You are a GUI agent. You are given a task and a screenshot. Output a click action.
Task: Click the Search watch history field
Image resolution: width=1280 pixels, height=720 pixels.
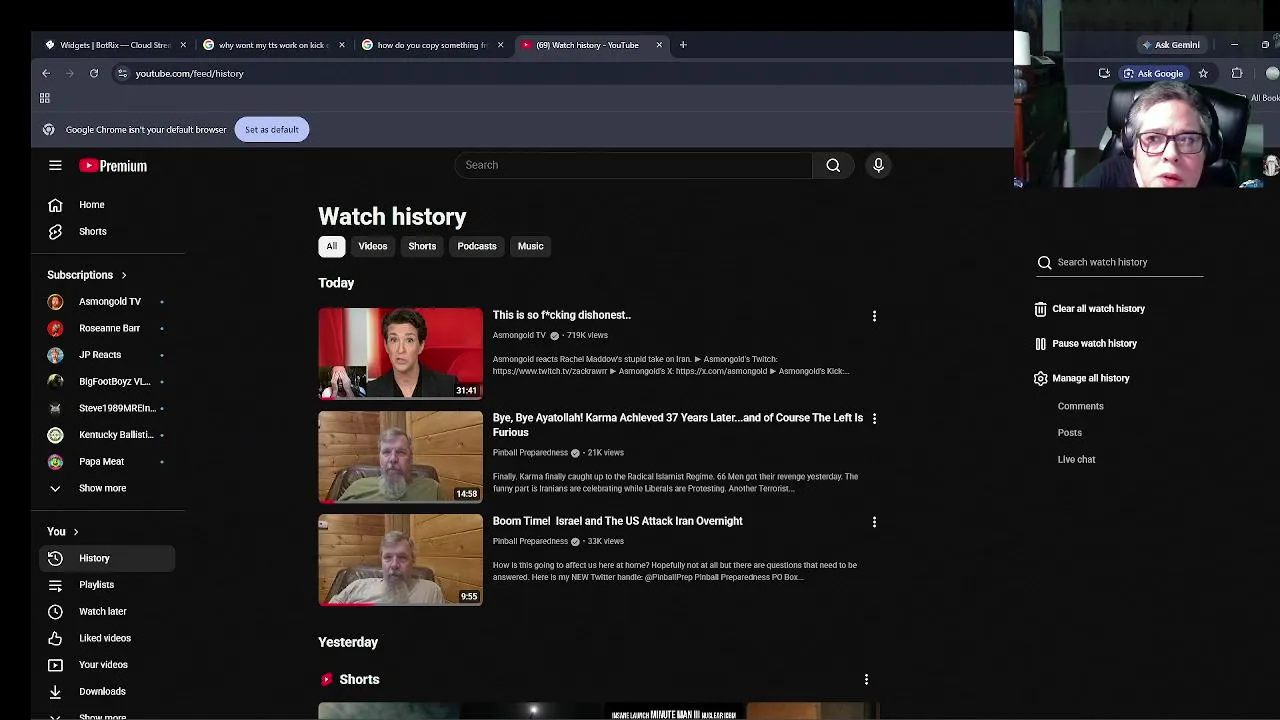1120,262
